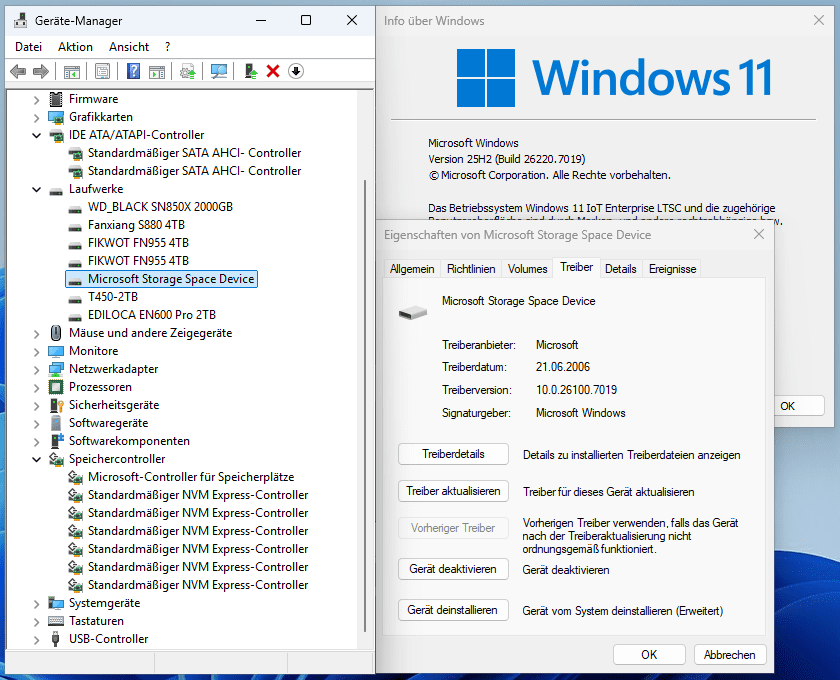This screenshot has width=840, height=680.
Task: Collapse the Laufwerke category
Action: point(36,189)
